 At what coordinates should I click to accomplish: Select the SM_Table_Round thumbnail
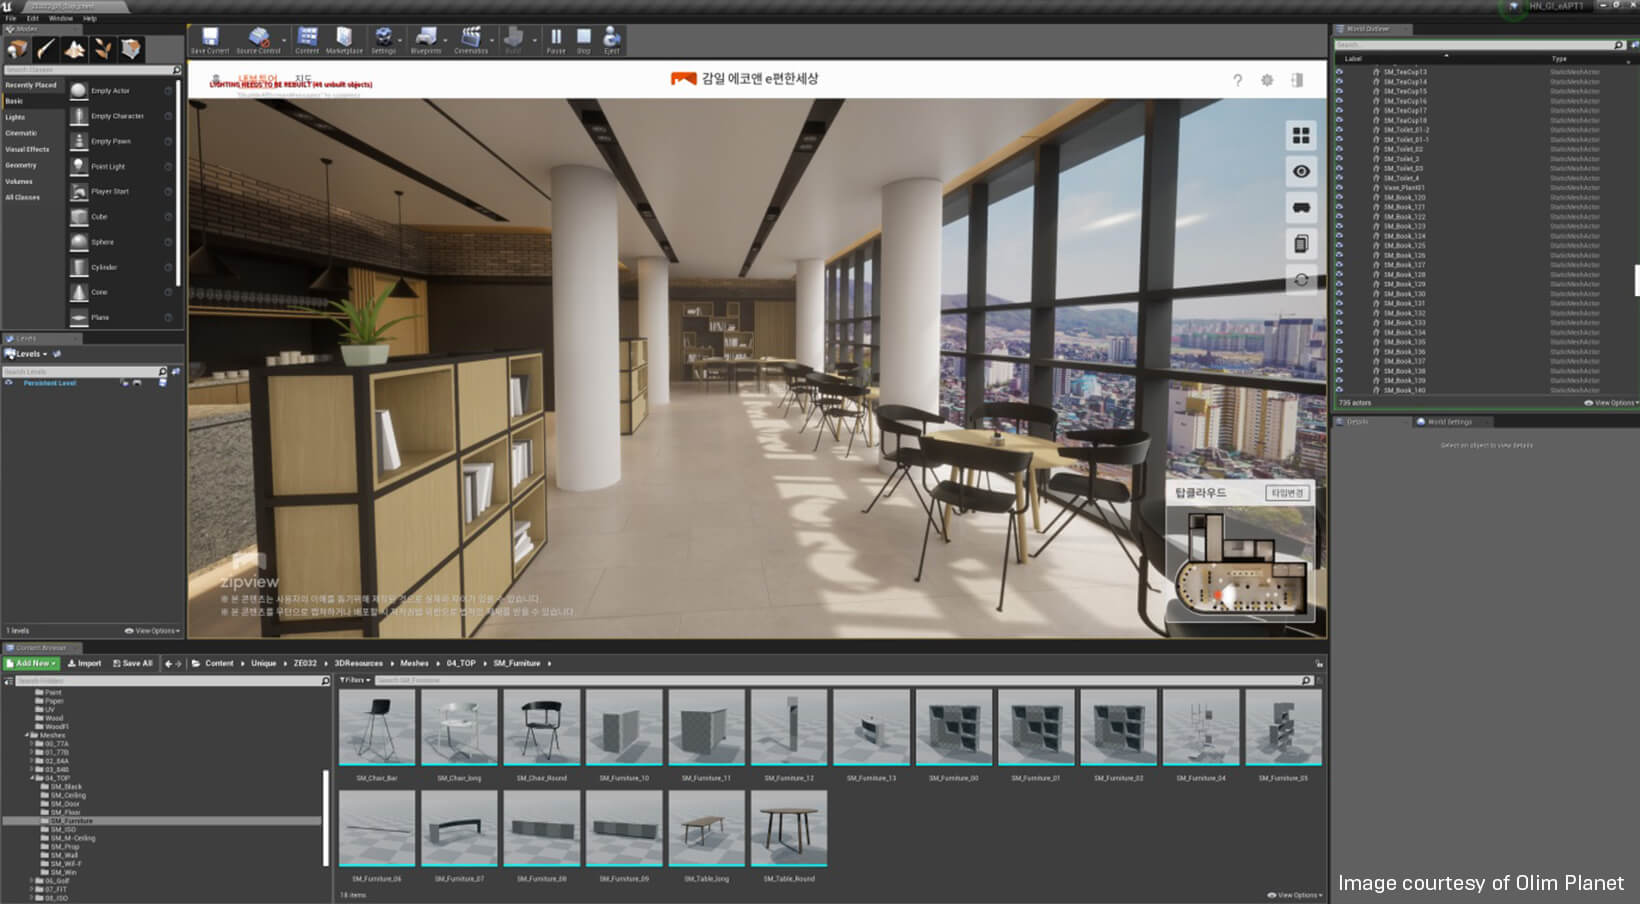click(788, 828)
